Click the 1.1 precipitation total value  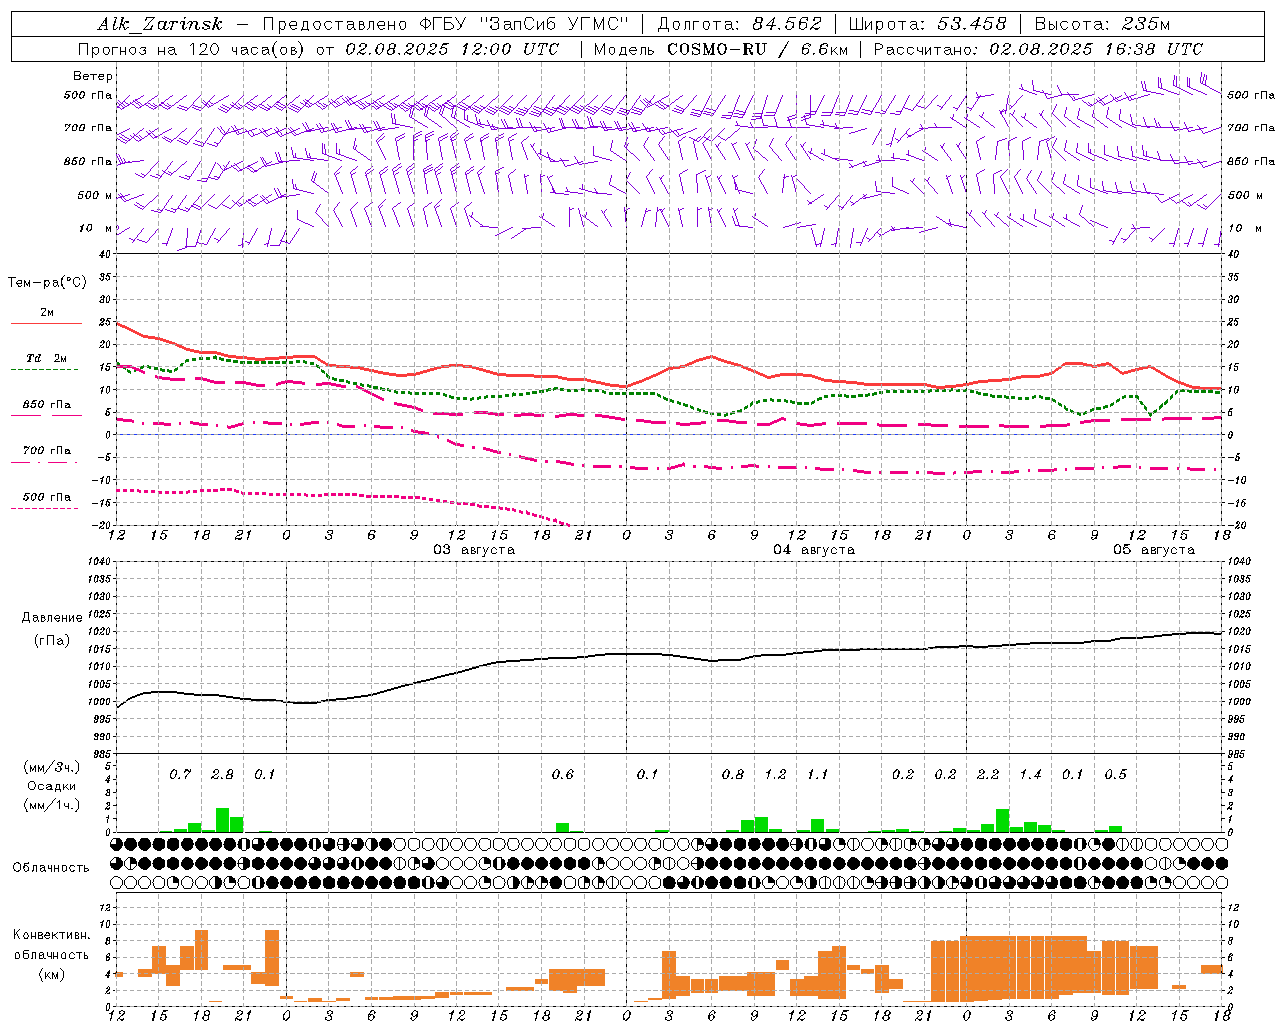[x=818, y=774]
